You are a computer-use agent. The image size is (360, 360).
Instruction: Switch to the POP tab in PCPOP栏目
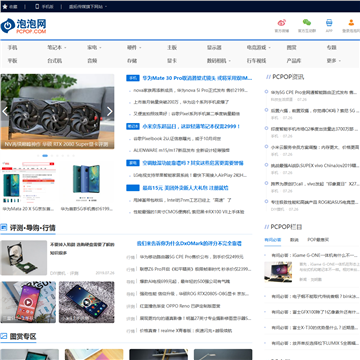coord(318,240)
